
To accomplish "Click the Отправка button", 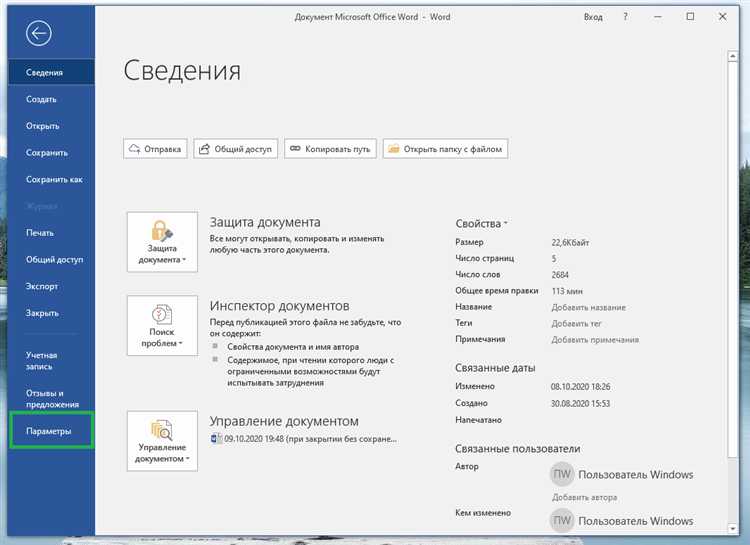I will [155, 149].
